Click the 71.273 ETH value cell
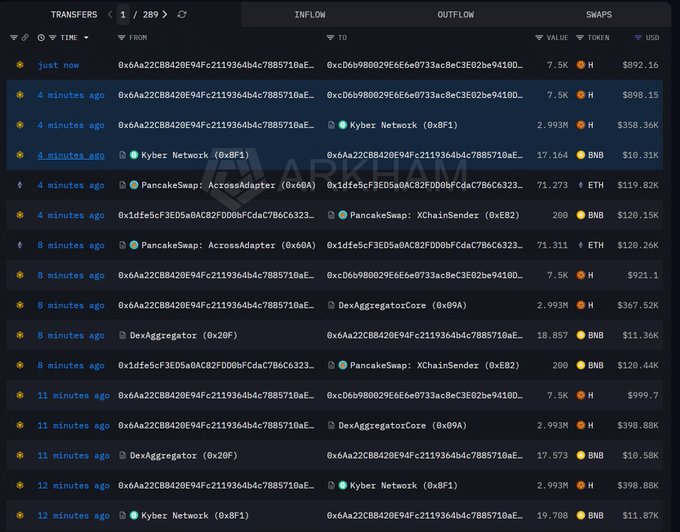This screenshot has height=532, width=680. click(552, 185)
